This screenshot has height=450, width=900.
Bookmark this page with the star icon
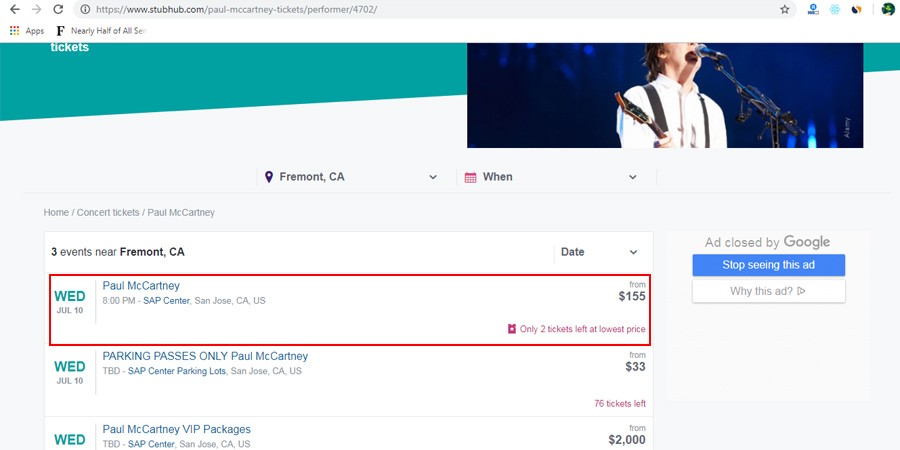tap(785, 9)
